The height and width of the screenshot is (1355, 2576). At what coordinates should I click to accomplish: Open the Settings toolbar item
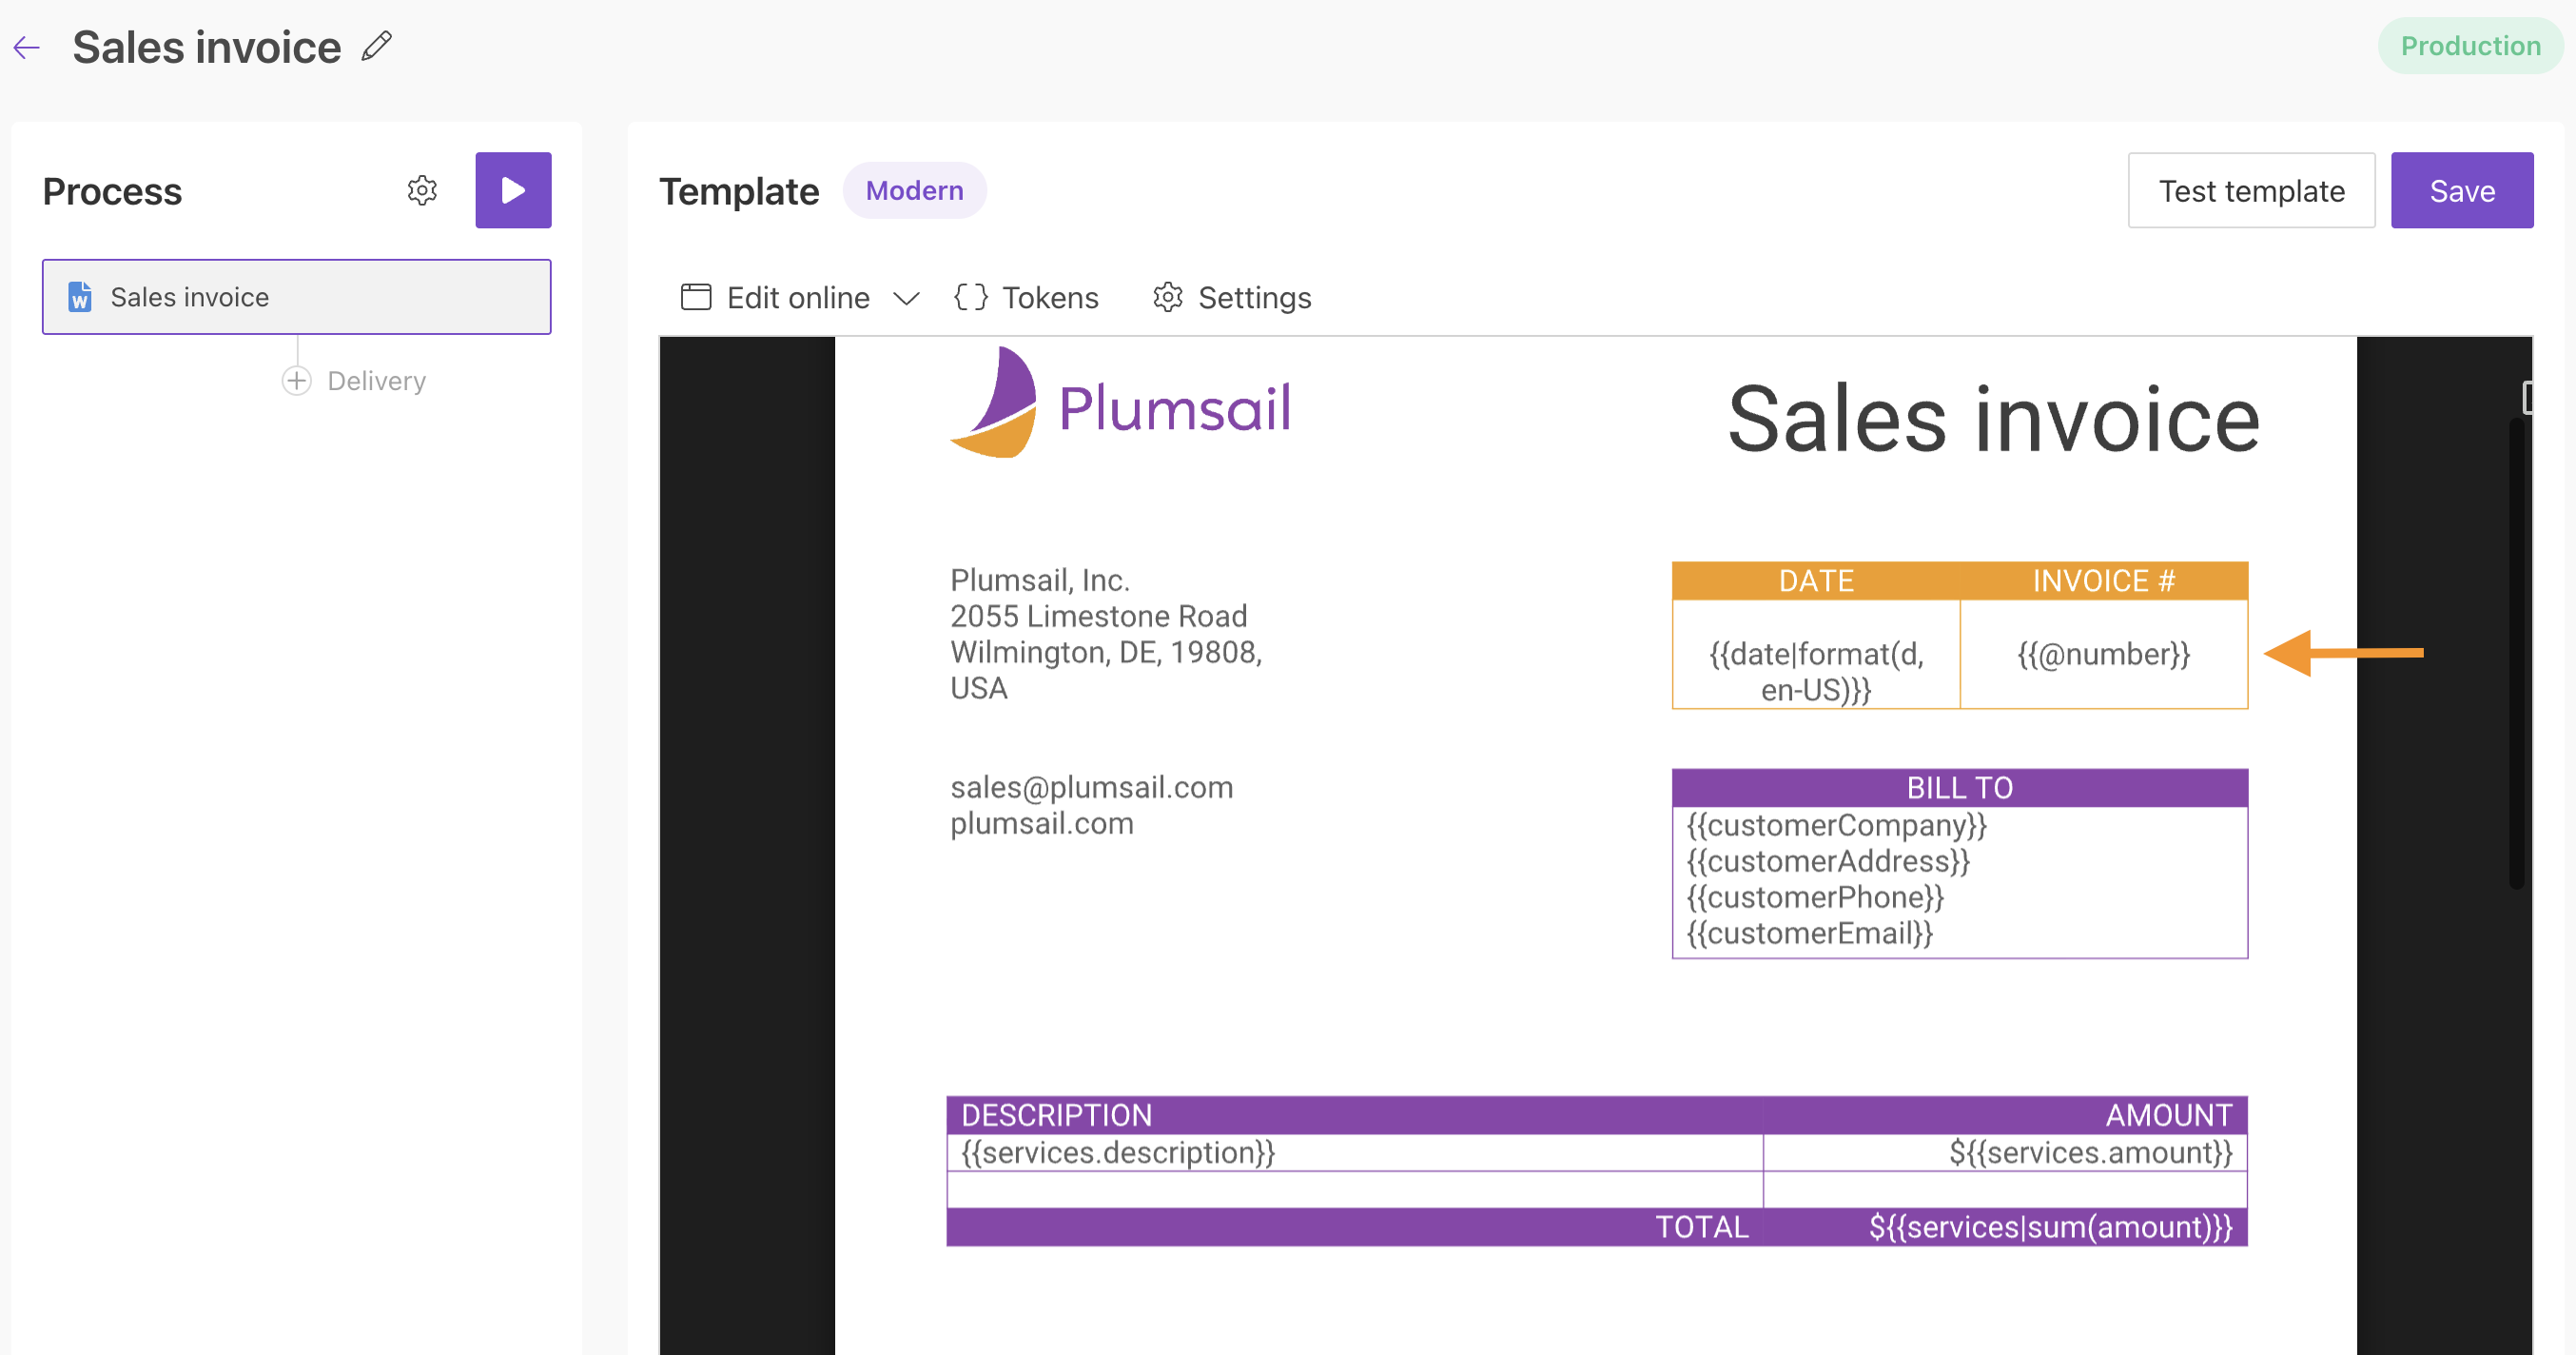coord(1254,297)
